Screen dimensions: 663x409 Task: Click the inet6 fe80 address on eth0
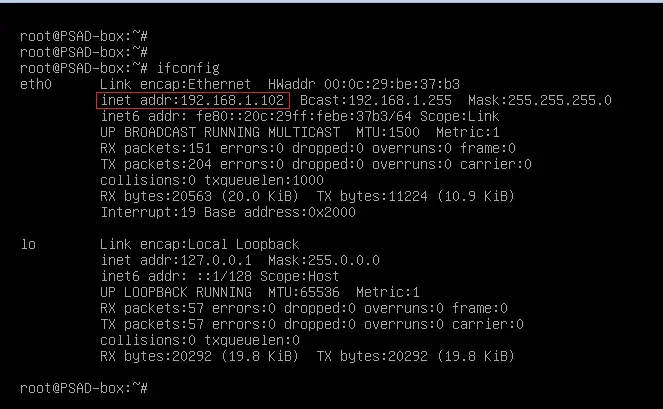[x=299, y=116]
